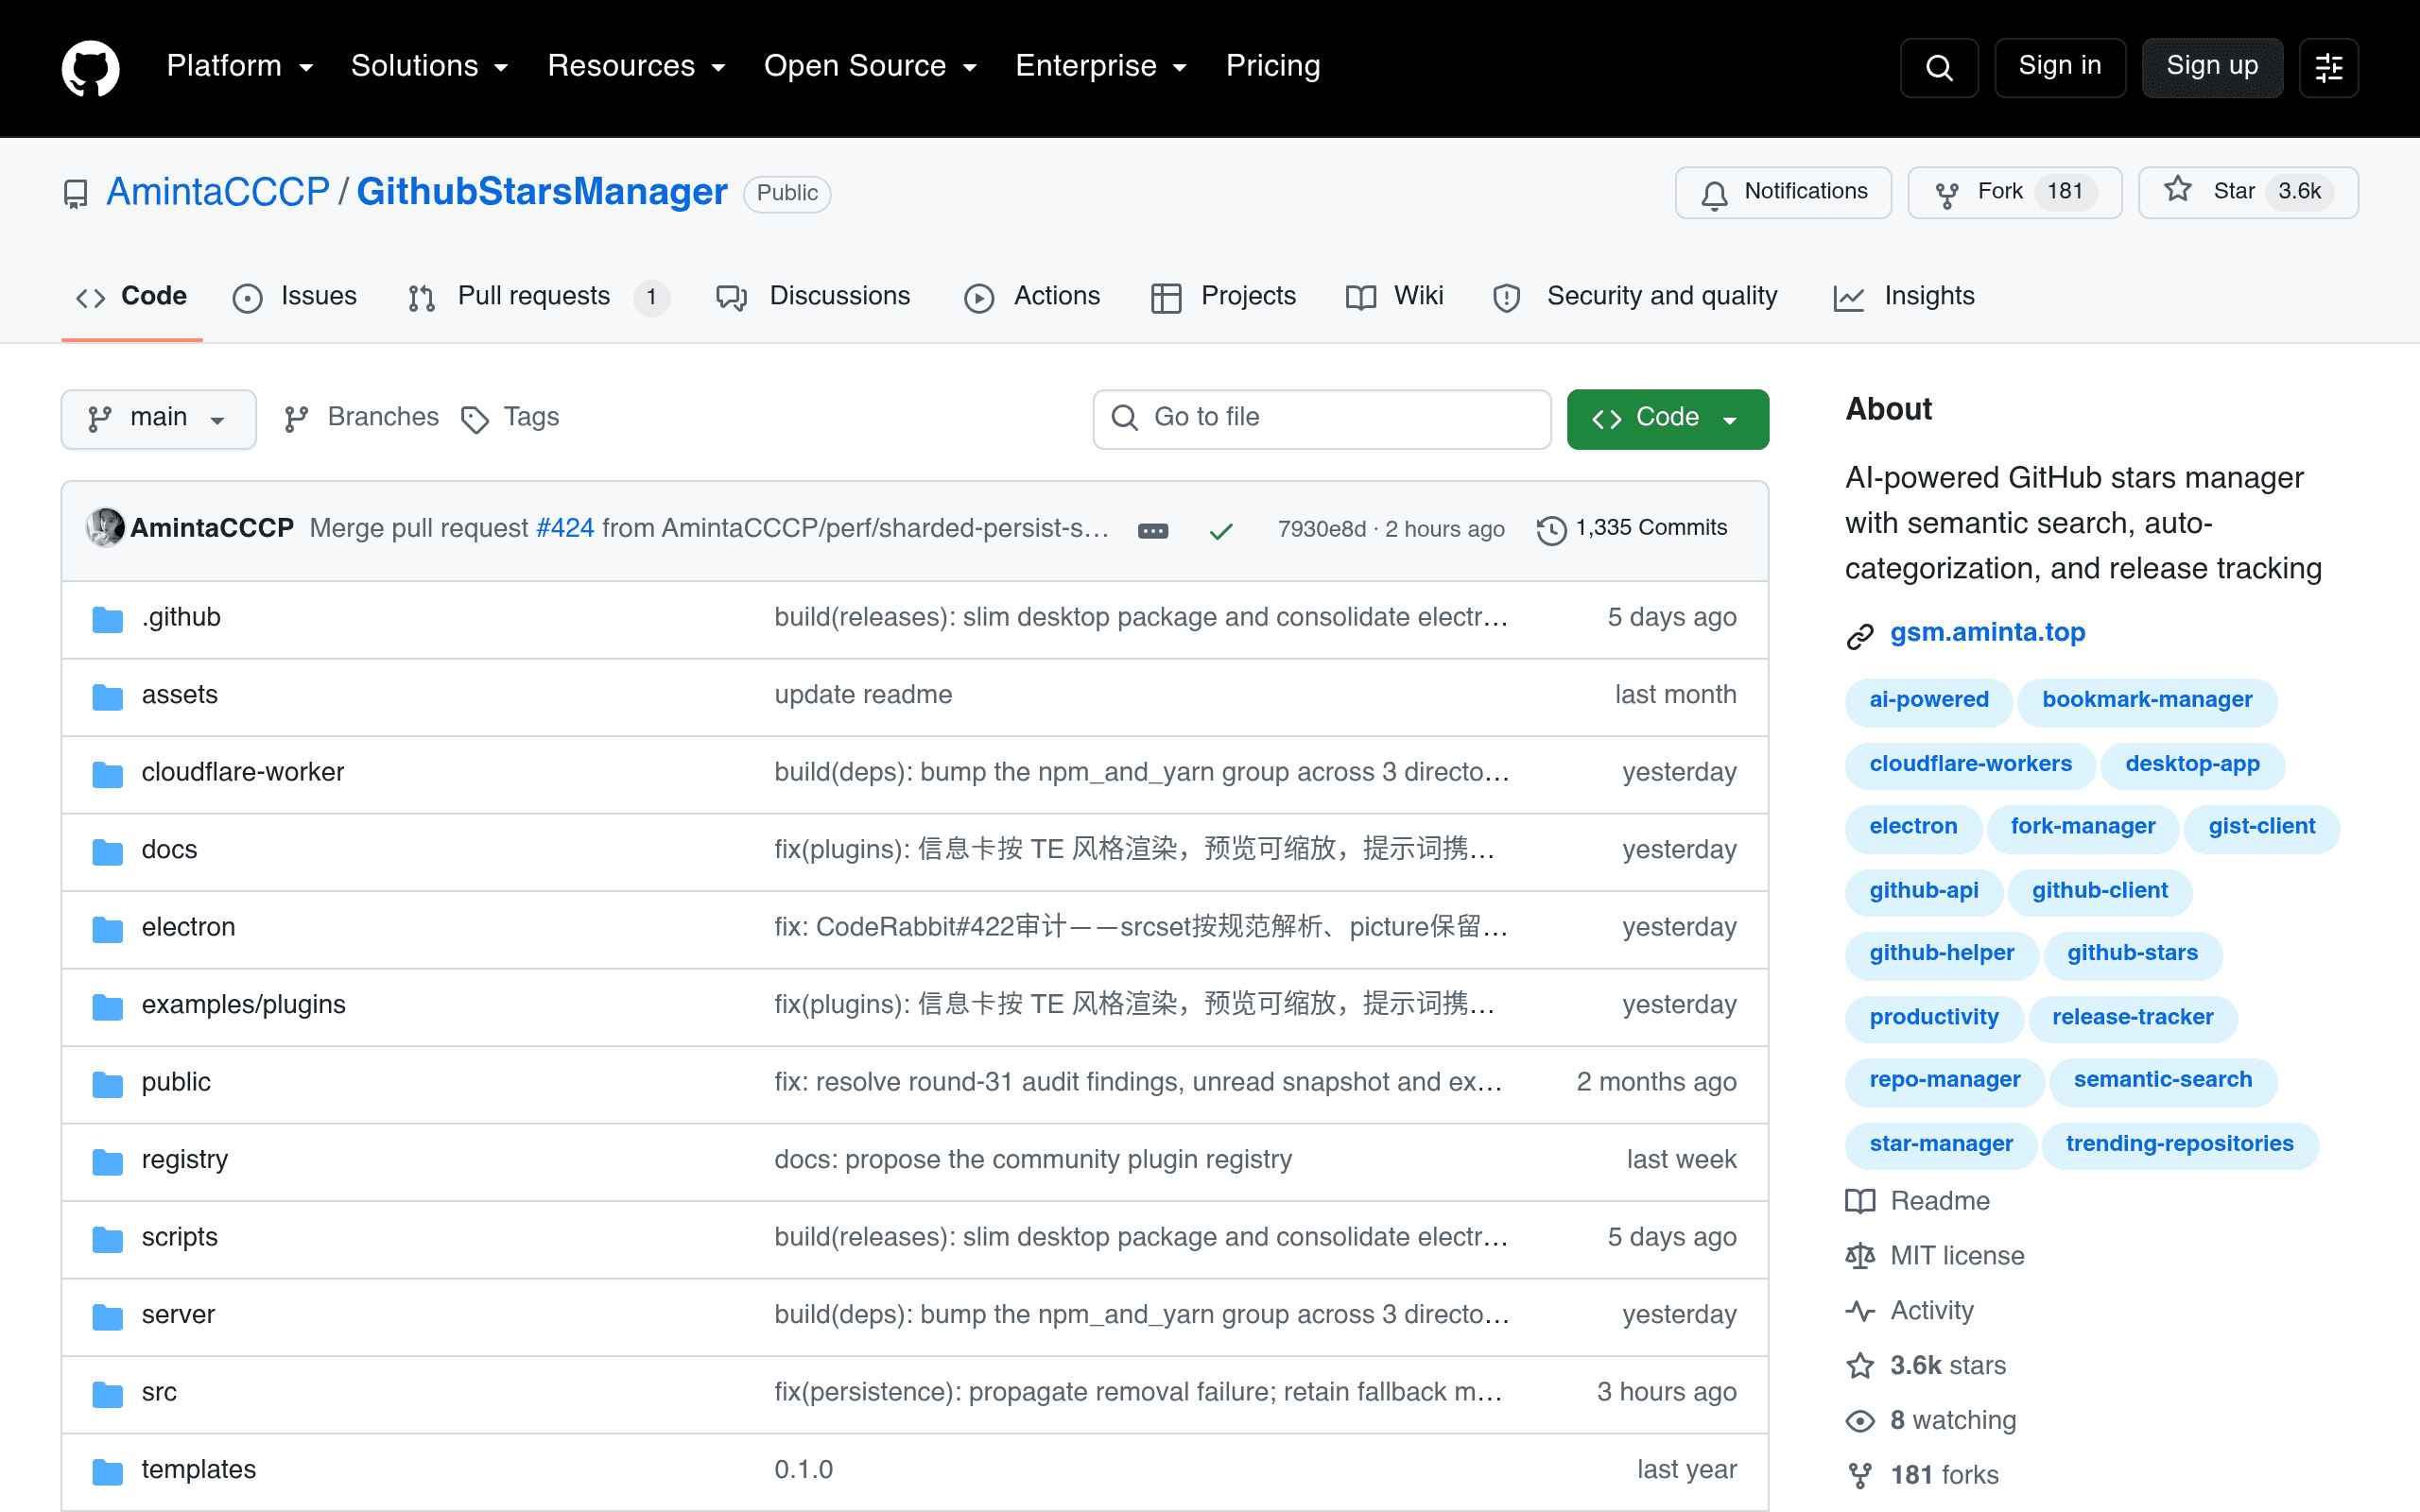Open the .github folder icon
The width and height of the screenshot is (2420, 1512).
[107, 619]
